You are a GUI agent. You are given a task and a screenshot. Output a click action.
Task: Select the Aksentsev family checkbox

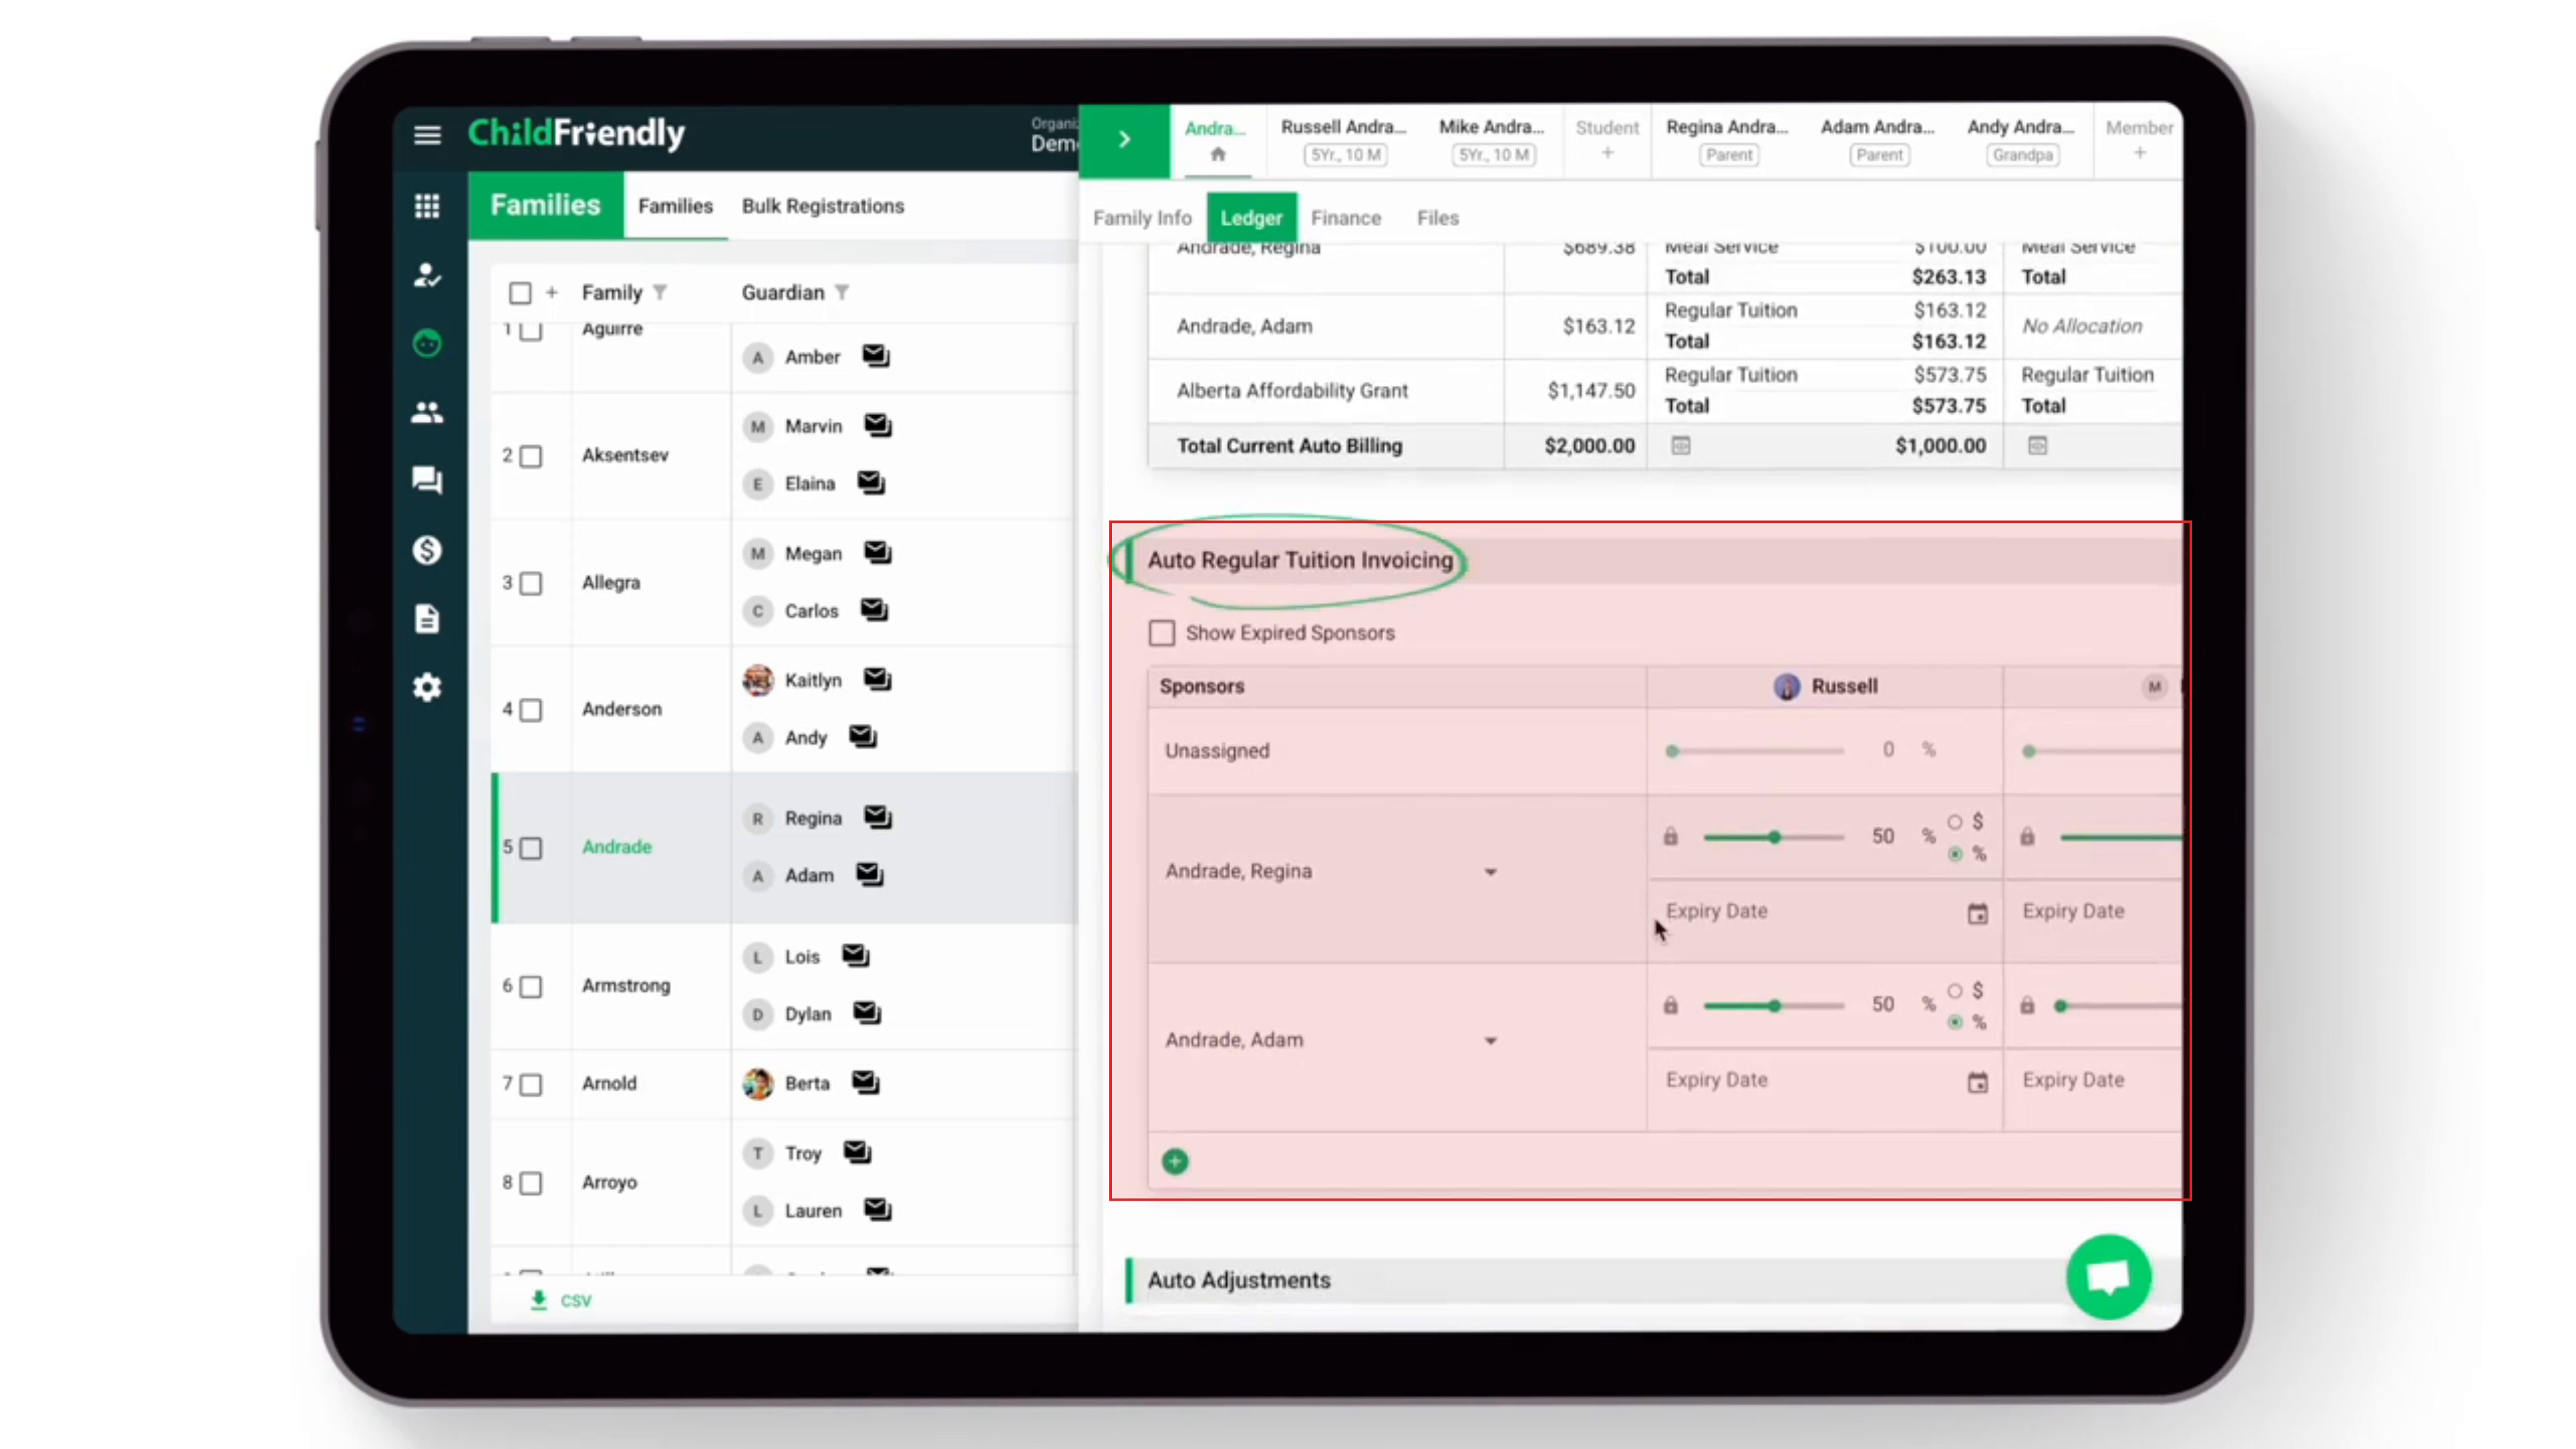[x=531, y=456]
